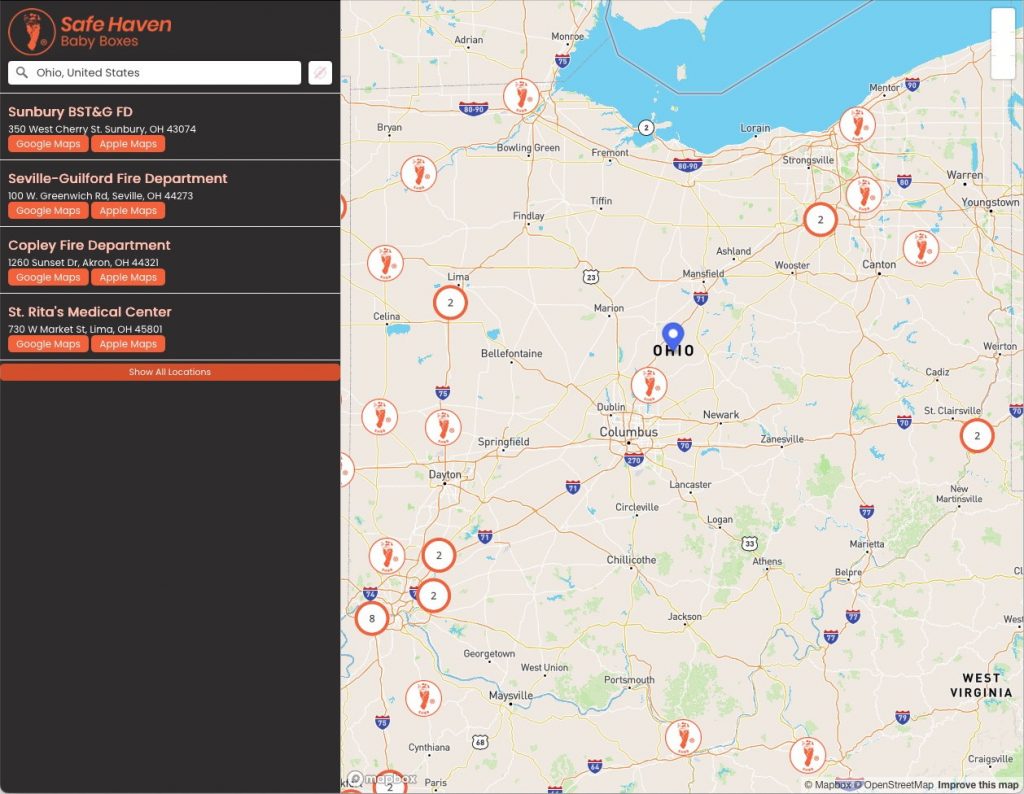Follow the OpenStreetMap attribution link

(x=899, y=785)
